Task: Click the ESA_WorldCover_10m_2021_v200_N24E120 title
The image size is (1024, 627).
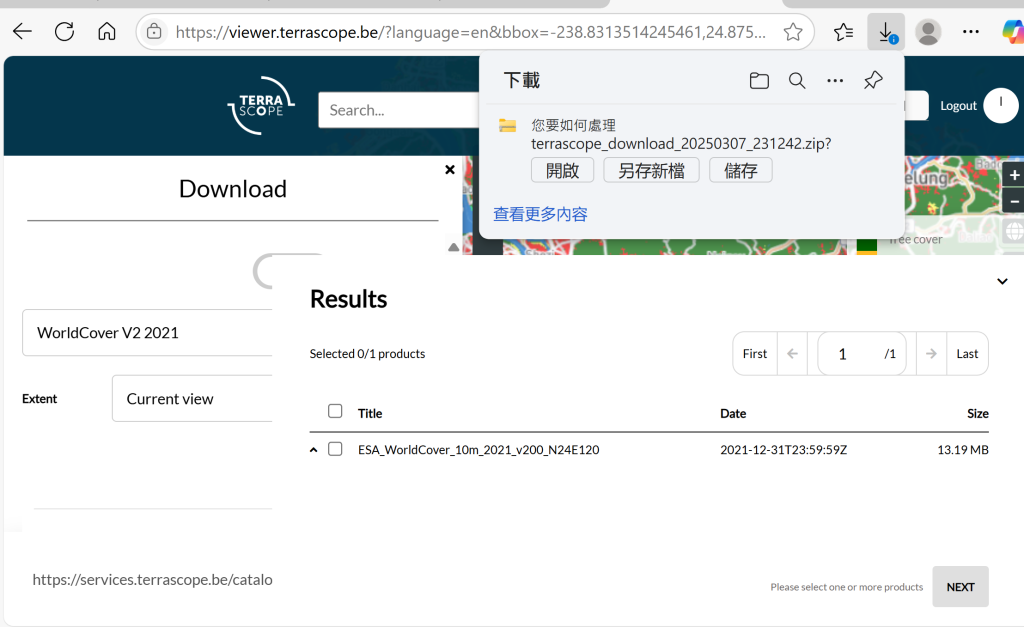Action: (479, 449)
